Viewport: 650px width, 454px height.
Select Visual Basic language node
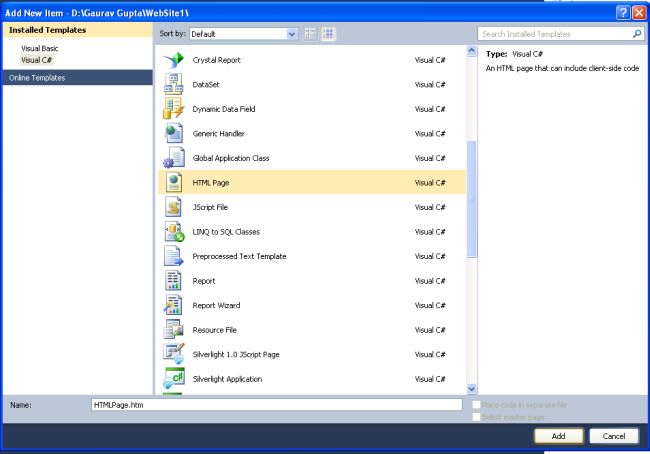click(39, 48)
